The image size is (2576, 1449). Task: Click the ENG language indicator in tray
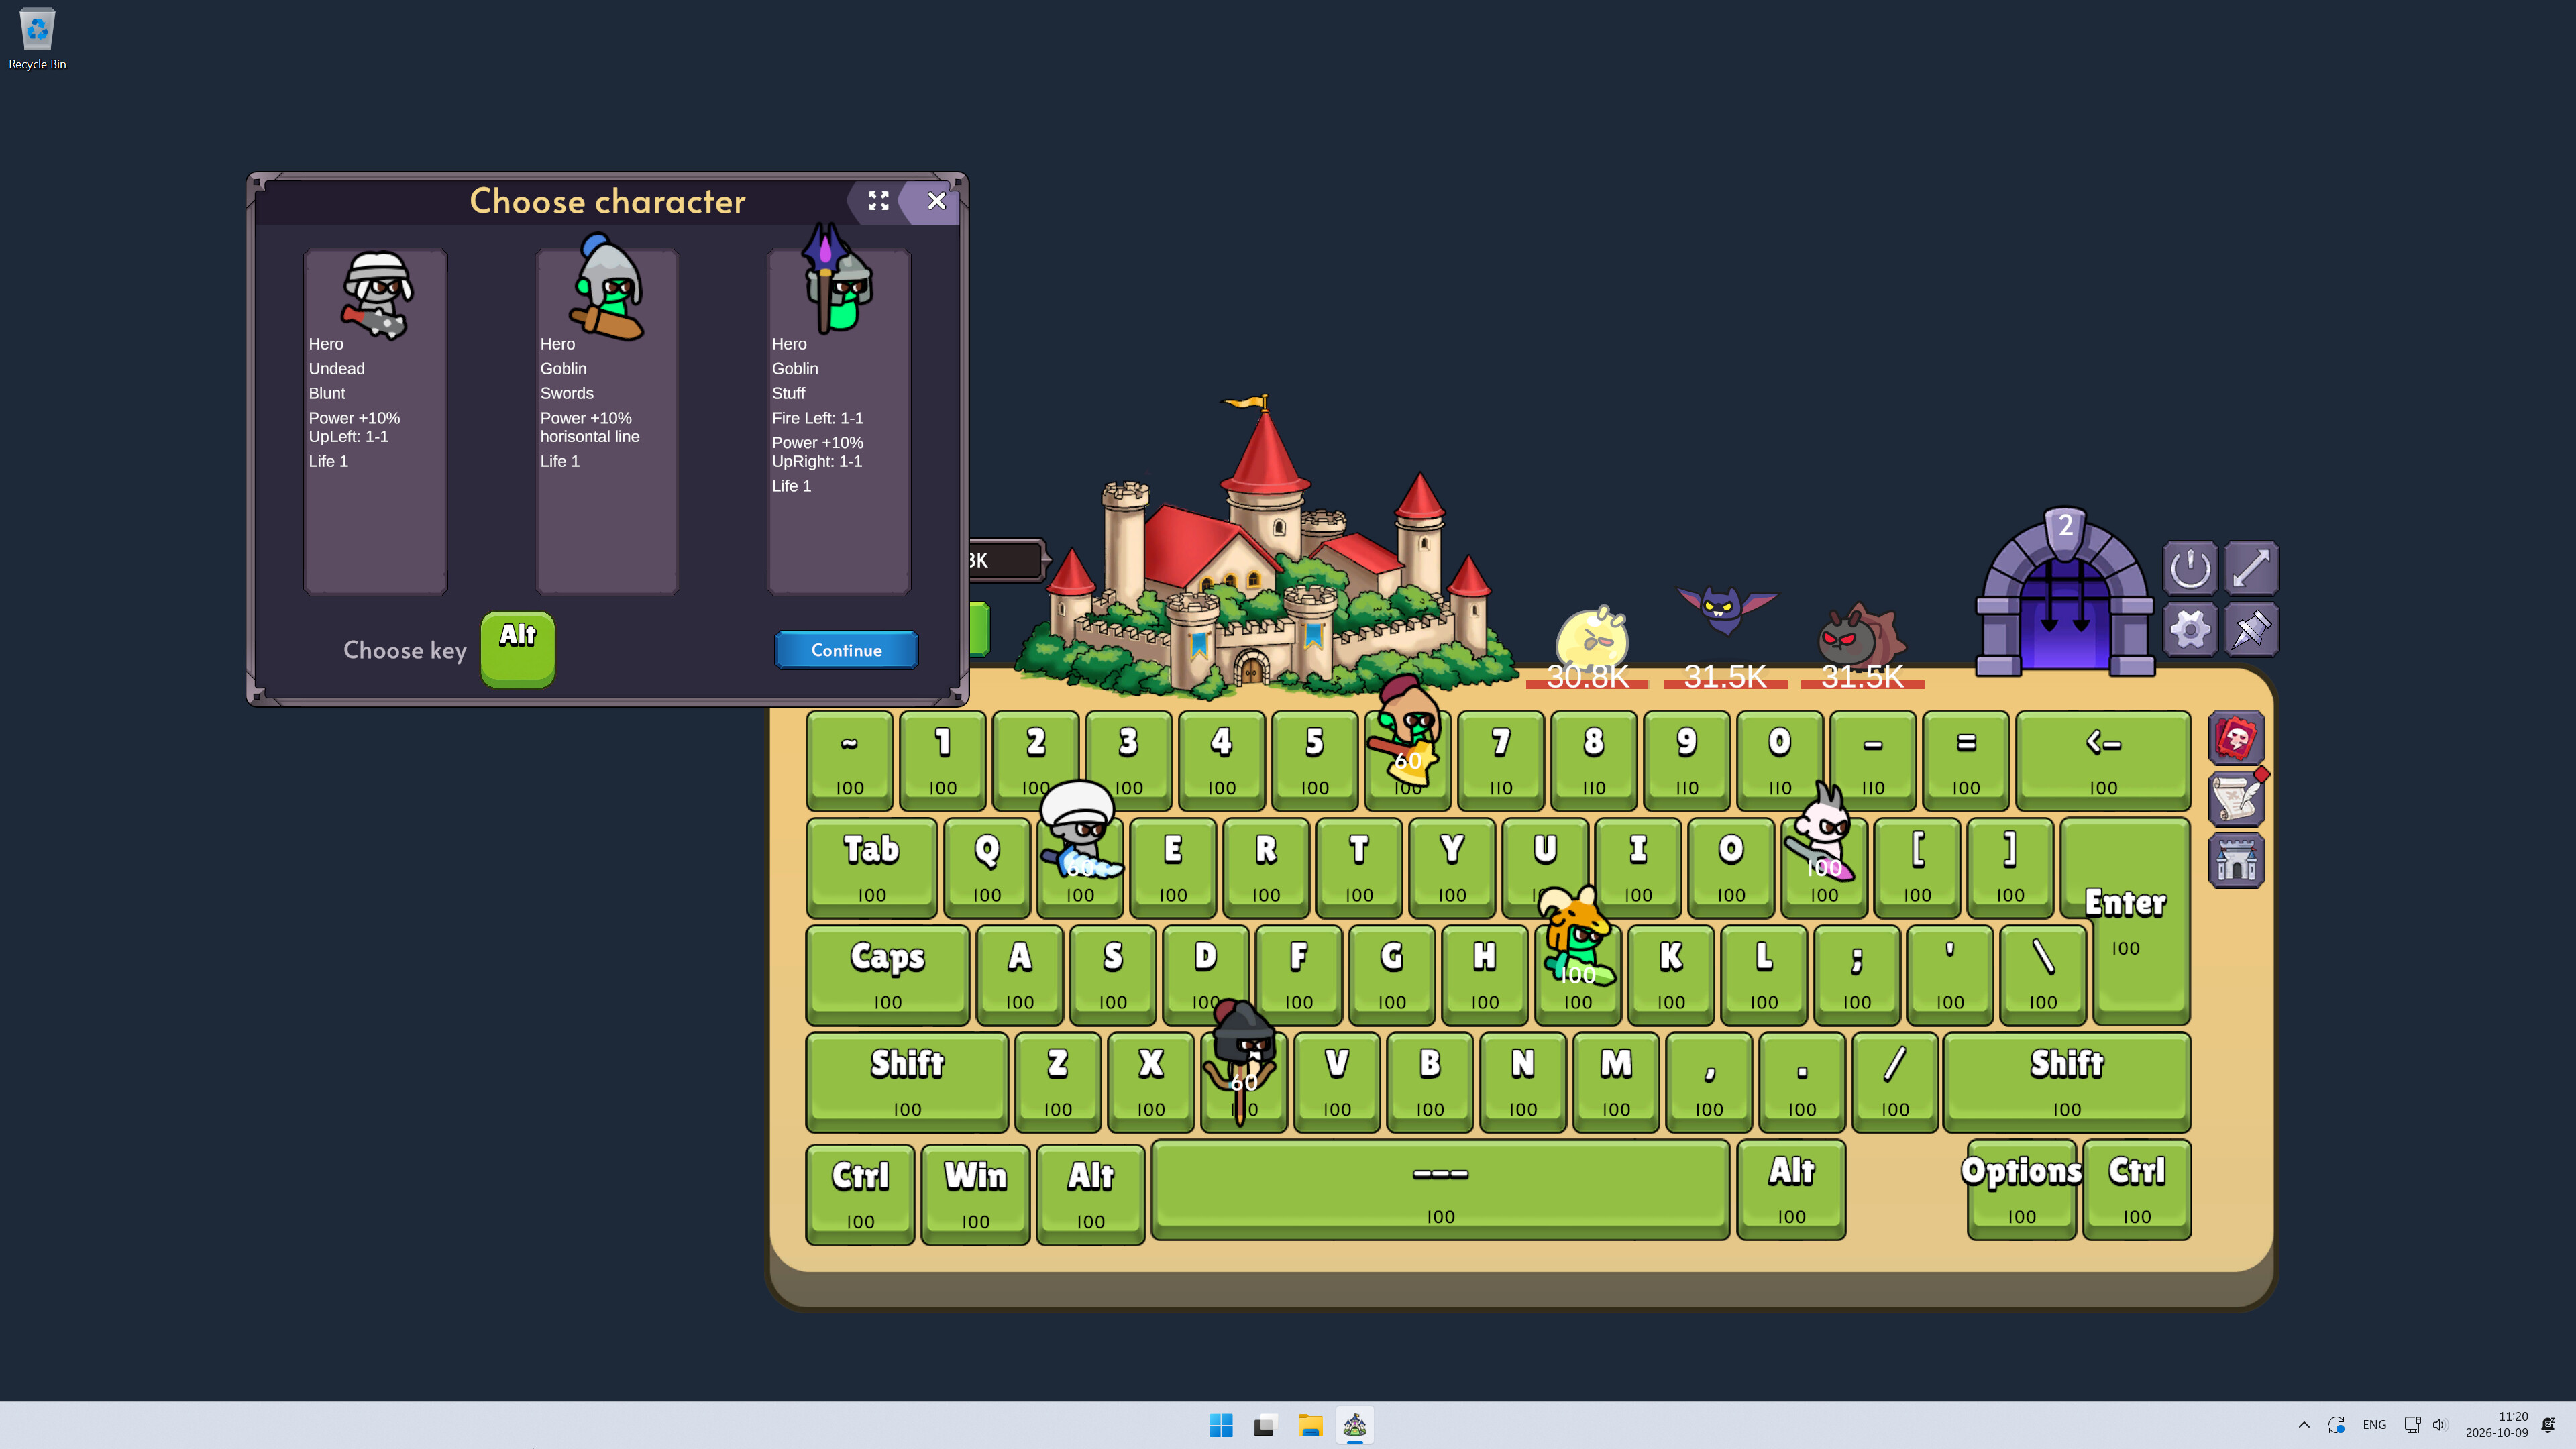pyautogui.click(x=2374, y=1425)
